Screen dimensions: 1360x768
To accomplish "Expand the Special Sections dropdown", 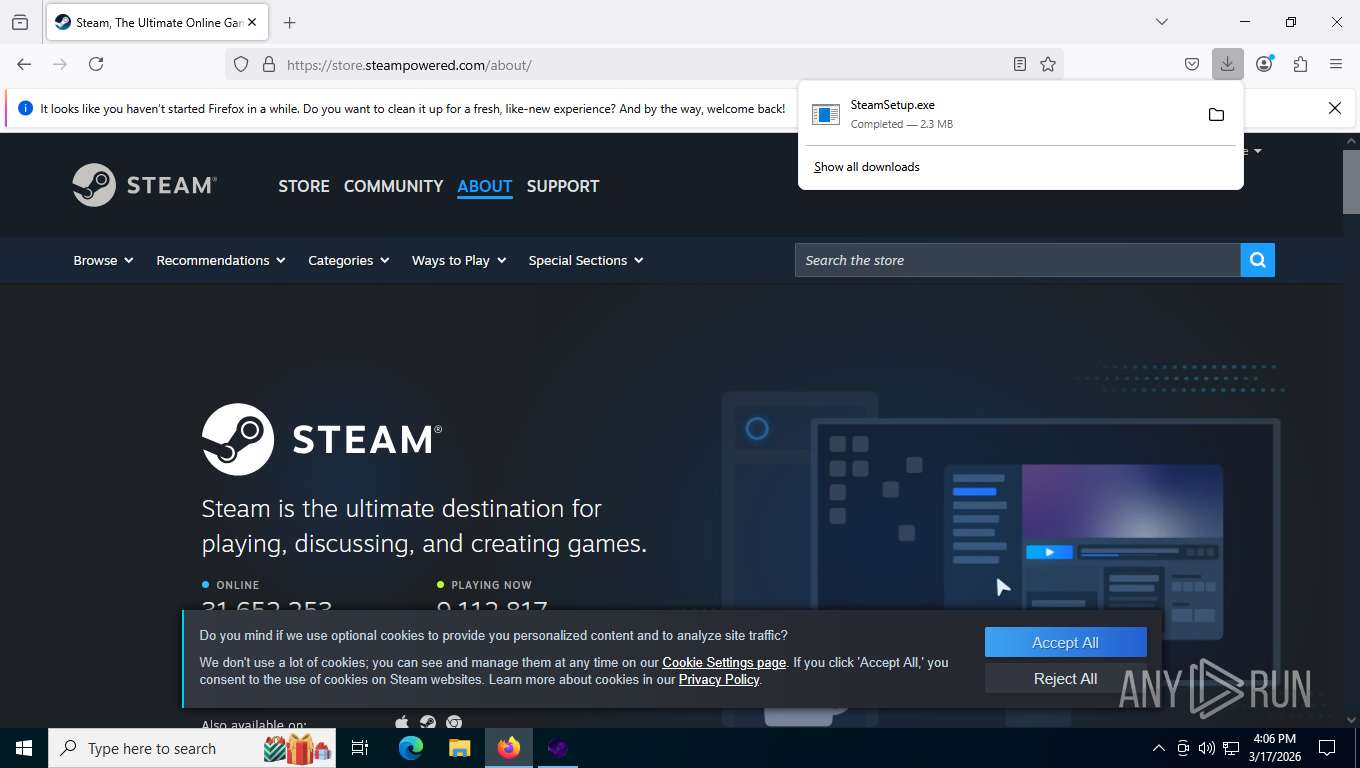I will (x=586, y=260).
